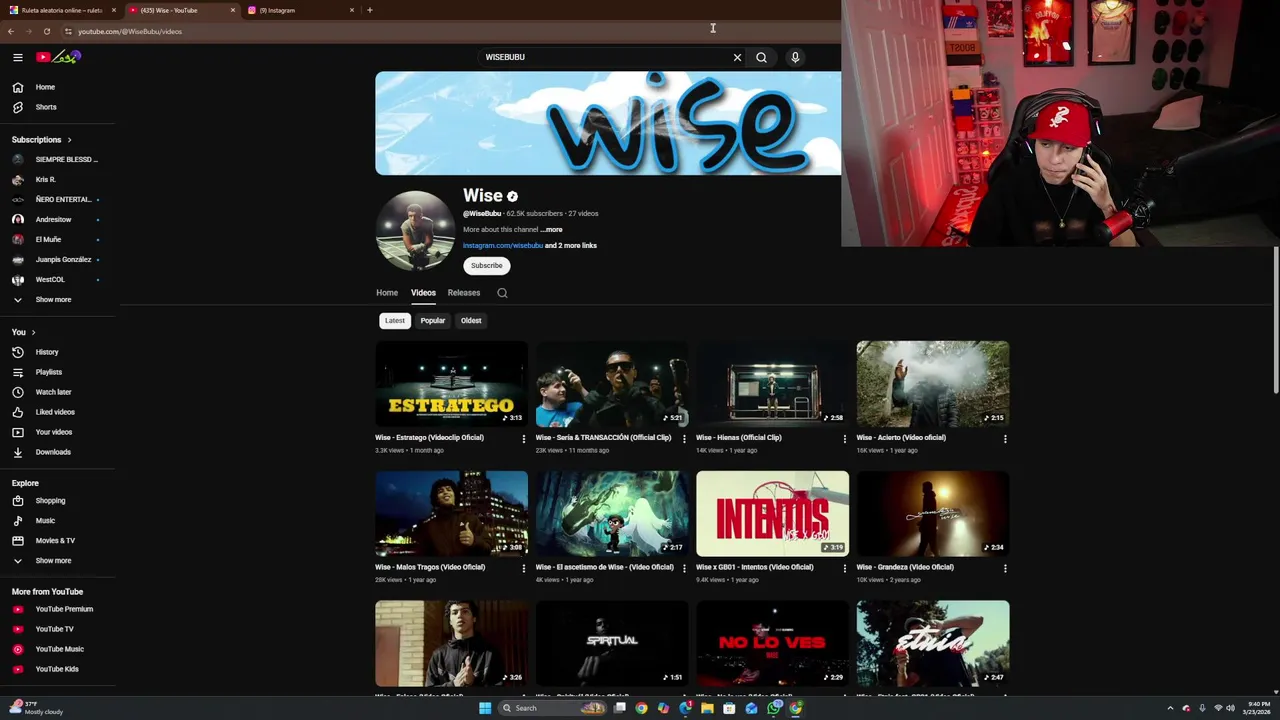Open Movies & TV under Explore
The image size is (1280, 720).
(57, 540)
